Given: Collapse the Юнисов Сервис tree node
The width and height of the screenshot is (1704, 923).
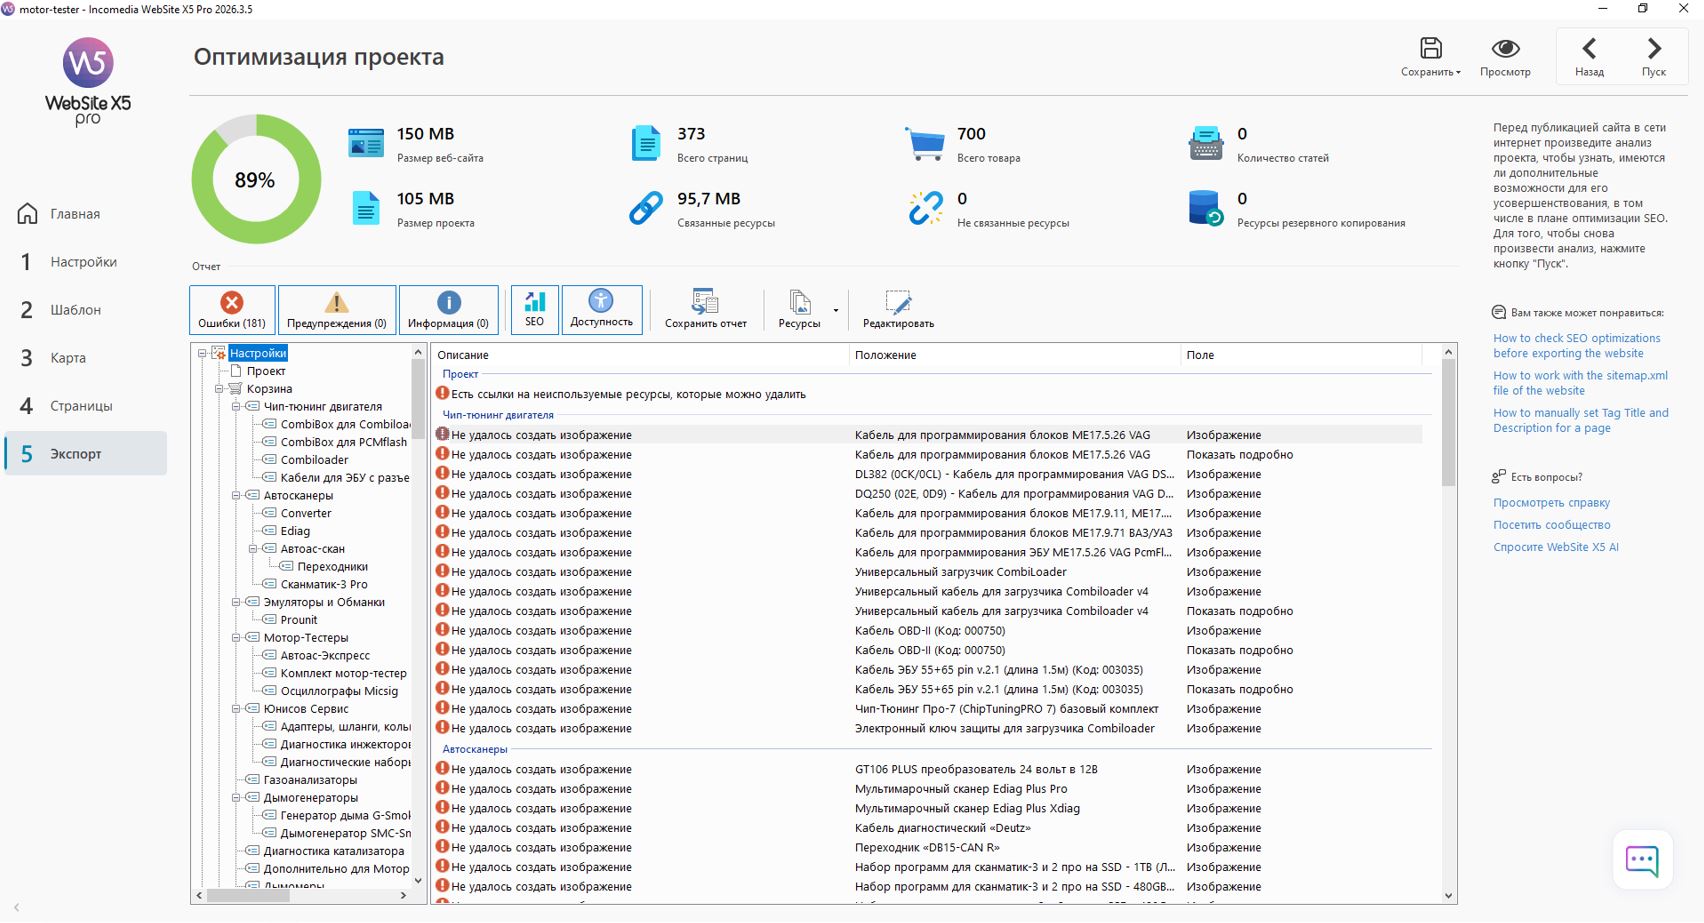Looking at the screenshot, I should point(236,709).
